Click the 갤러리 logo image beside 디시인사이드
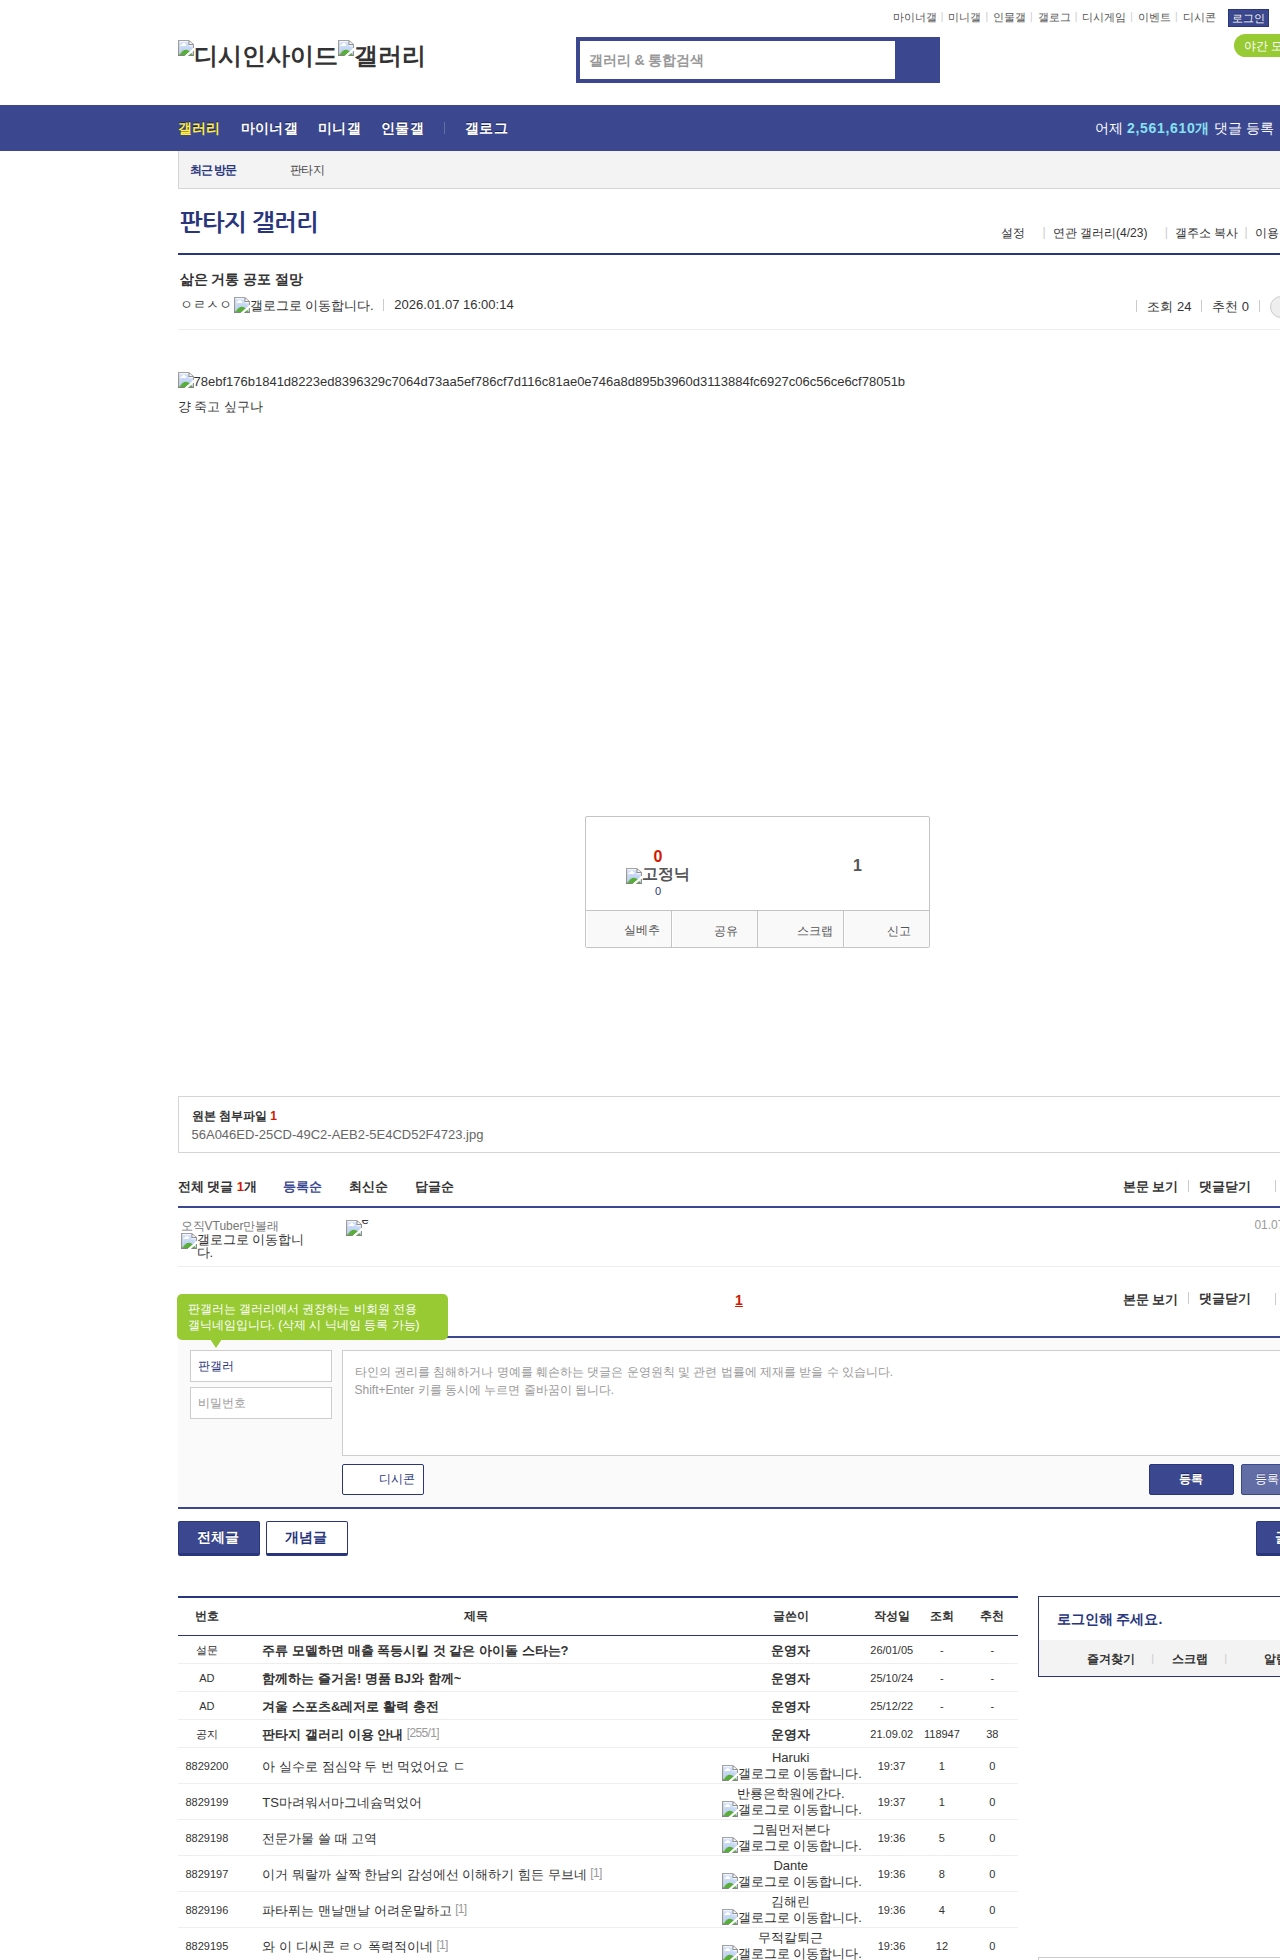Image resolution: width=1280 pixels, height=1960 pixels. click(382, 56)
